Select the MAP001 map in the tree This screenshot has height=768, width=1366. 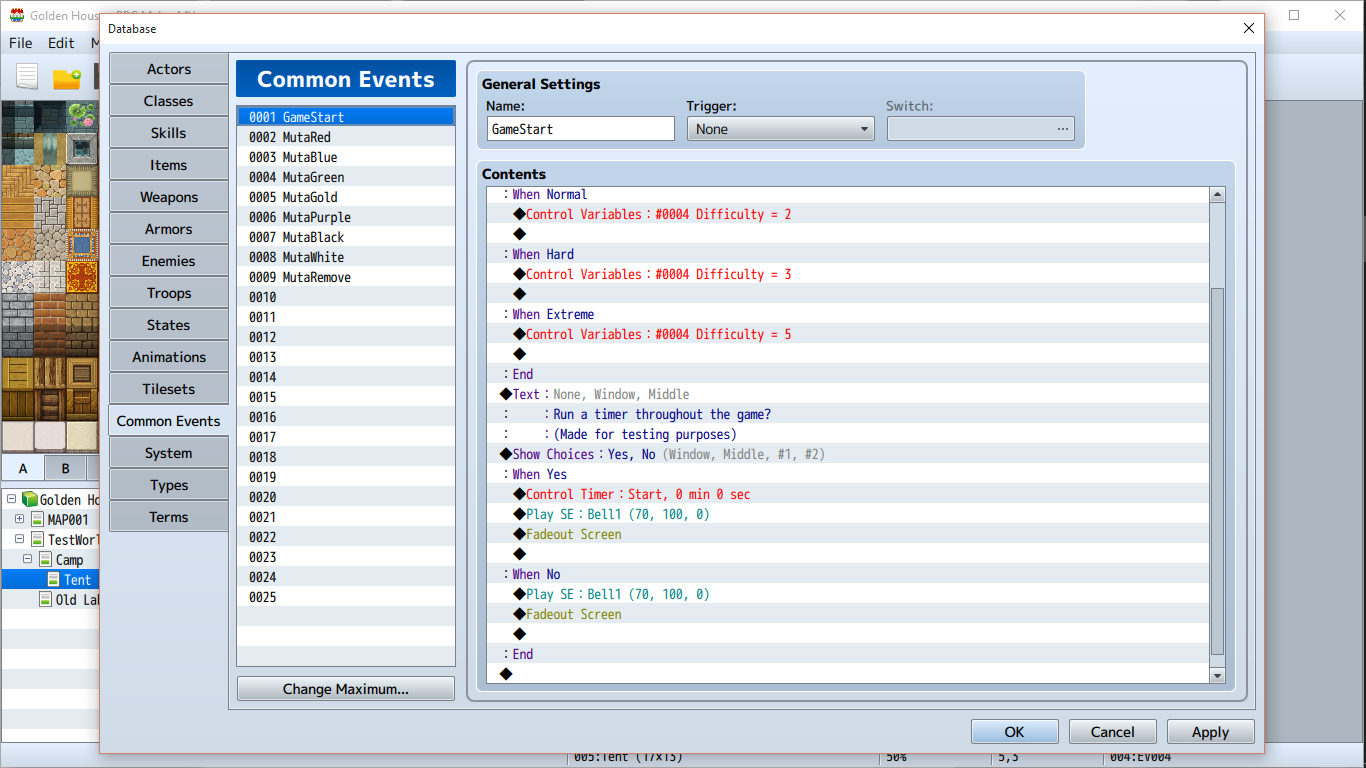click(x=58, y=519)
